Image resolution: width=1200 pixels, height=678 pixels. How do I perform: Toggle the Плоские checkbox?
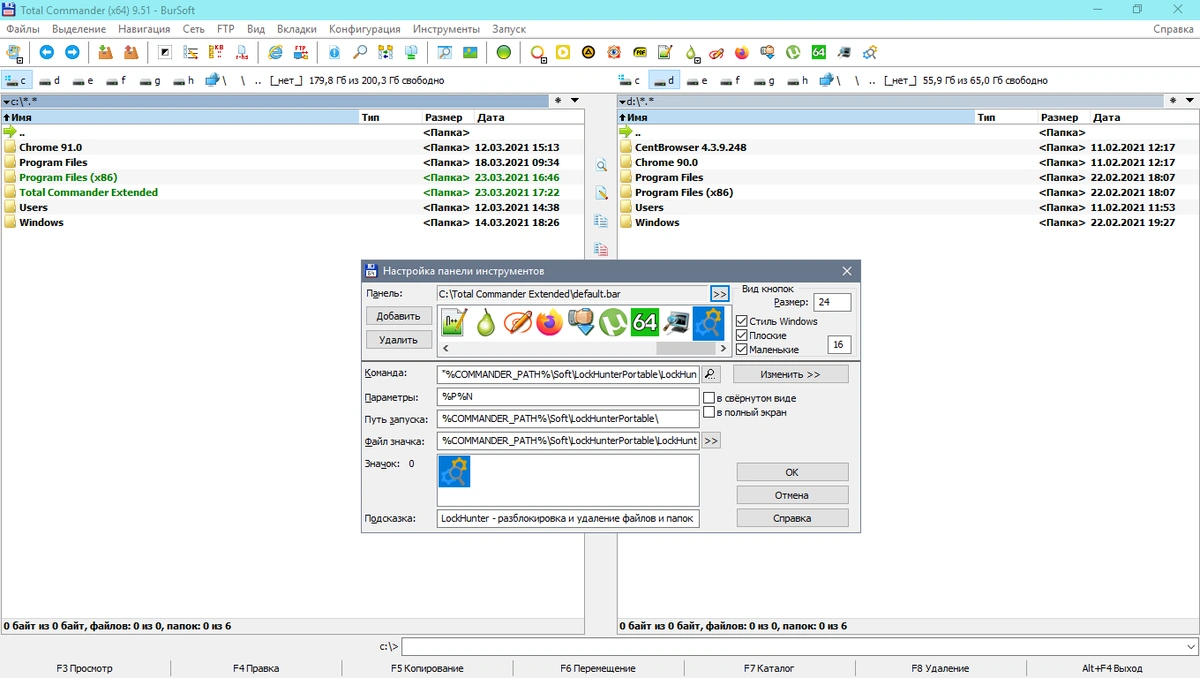[x=741, y=336]
